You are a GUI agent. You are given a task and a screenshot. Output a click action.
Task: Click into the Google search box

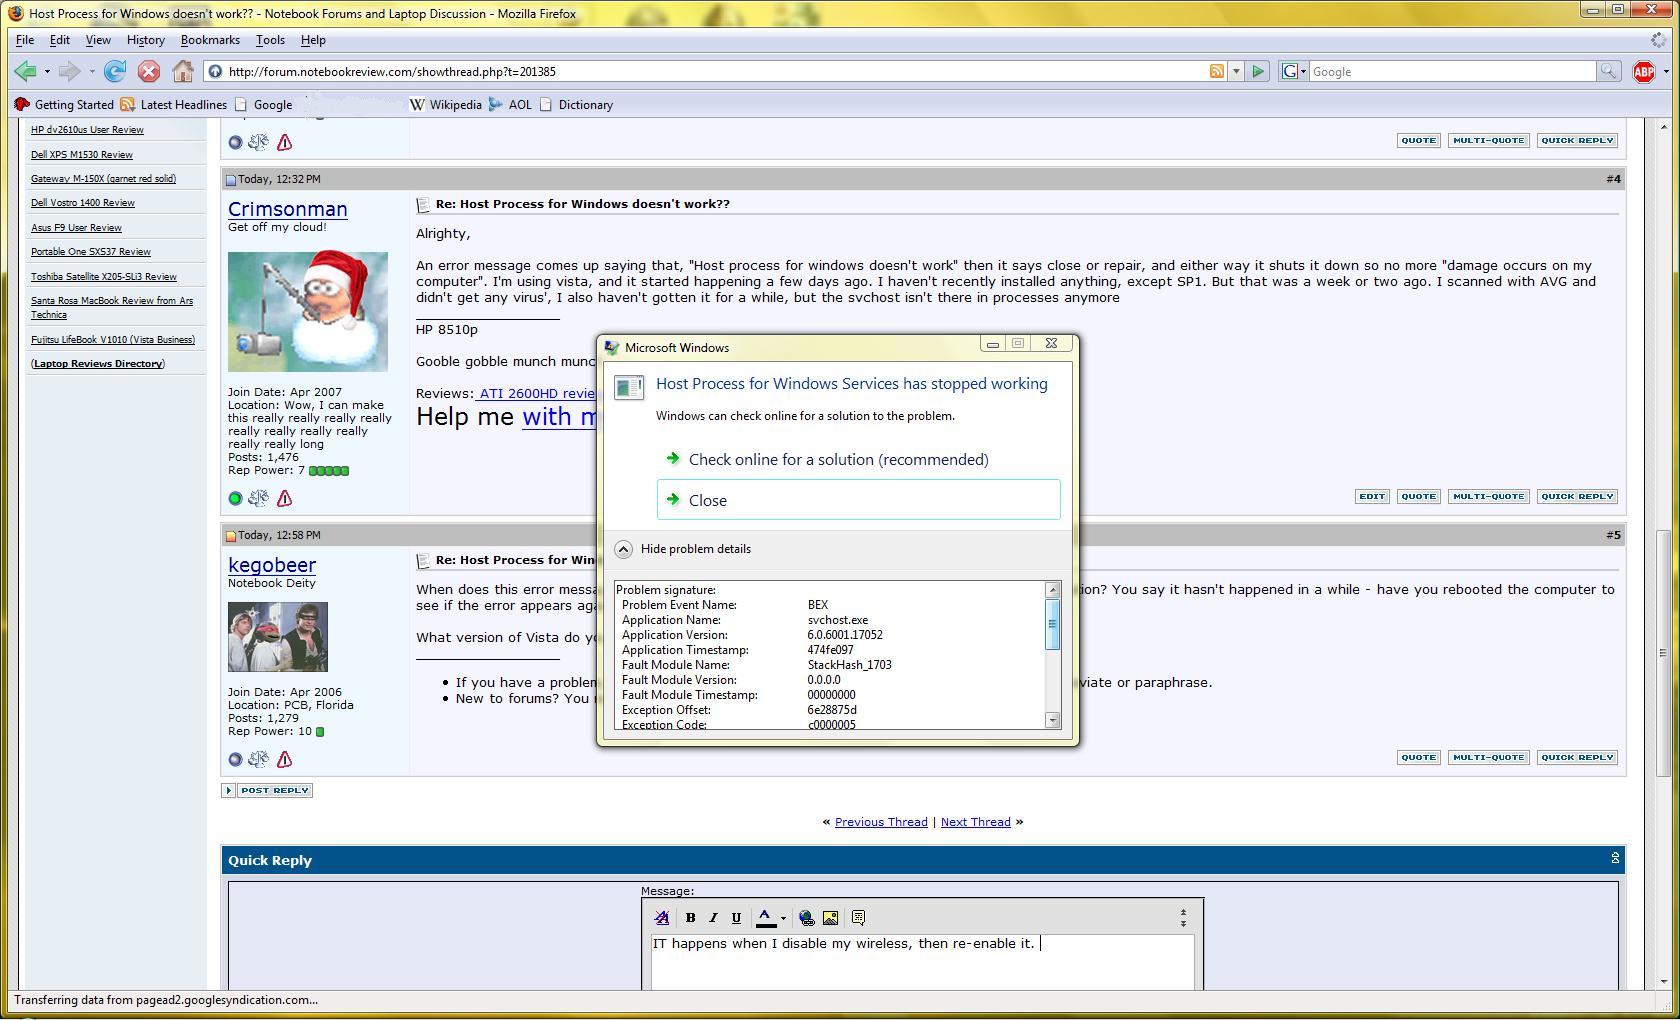1450,71
